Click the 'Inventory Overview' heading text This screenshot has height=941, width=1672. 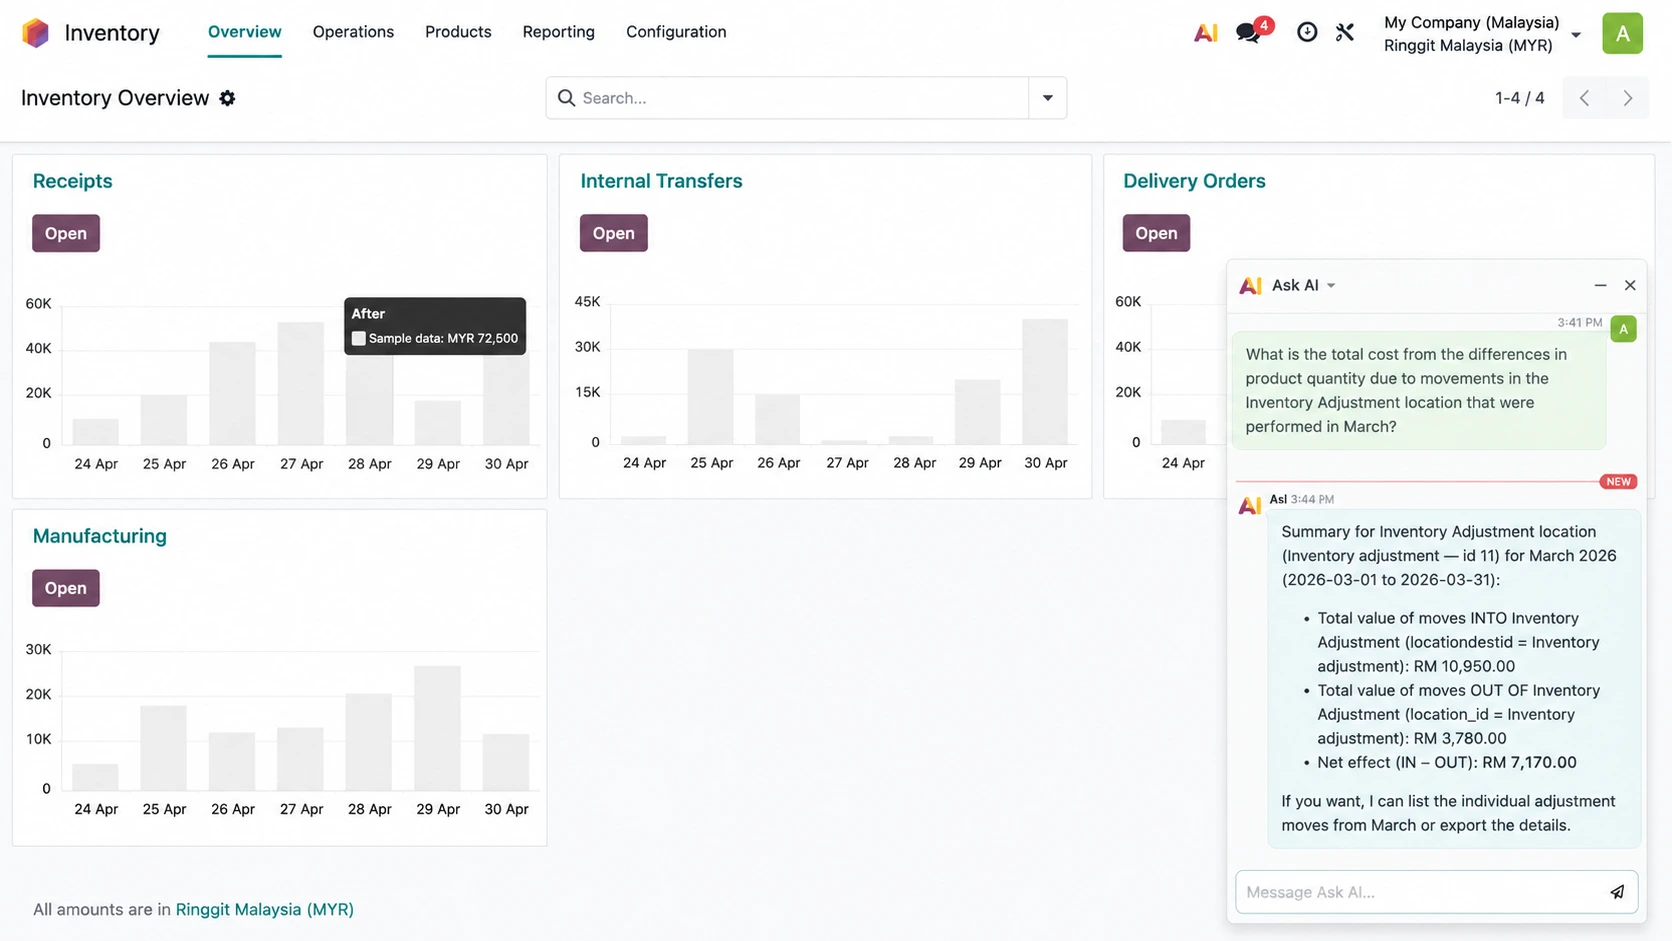115,98
